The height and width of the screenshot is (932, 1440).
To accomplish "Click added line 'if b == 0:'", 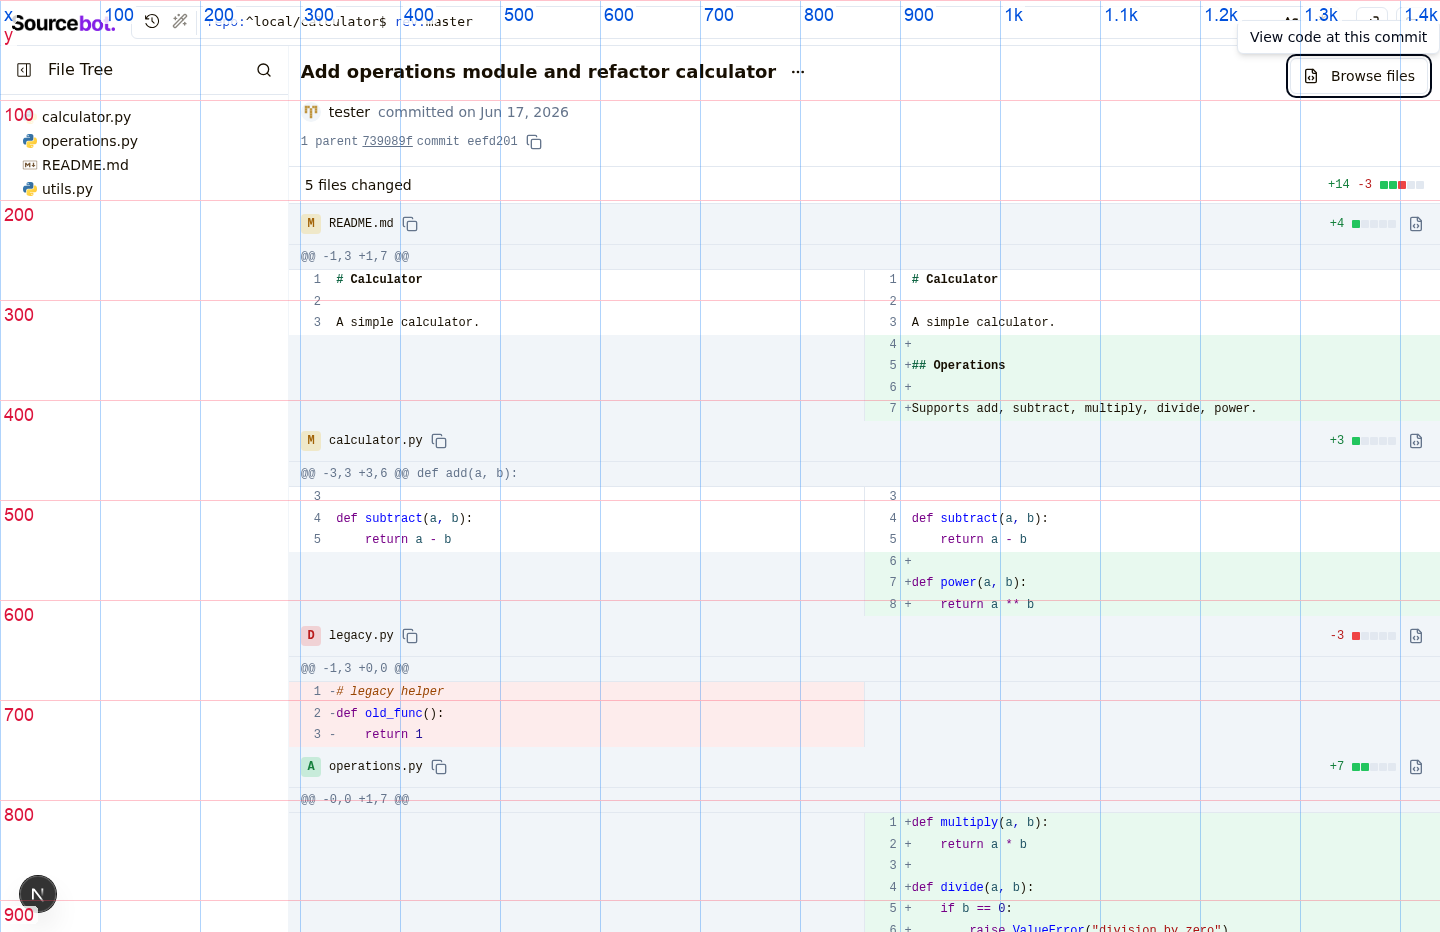I will 976,909.
